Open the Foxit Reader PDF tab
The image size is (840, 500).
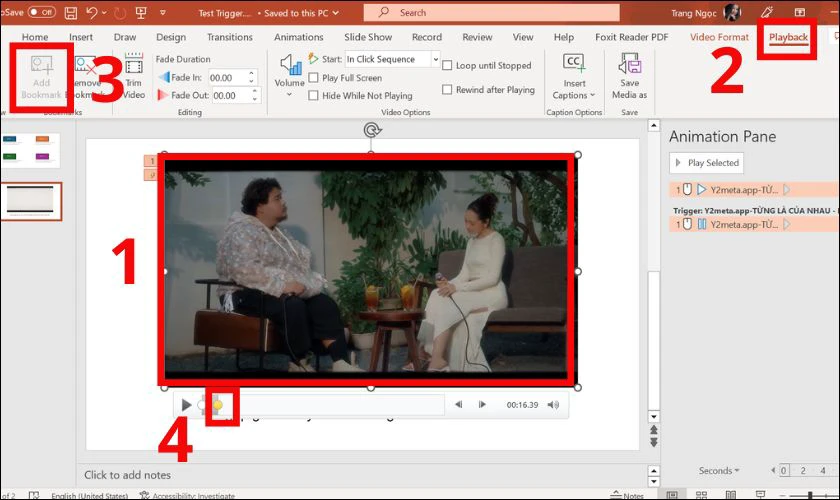pos(632,37)
